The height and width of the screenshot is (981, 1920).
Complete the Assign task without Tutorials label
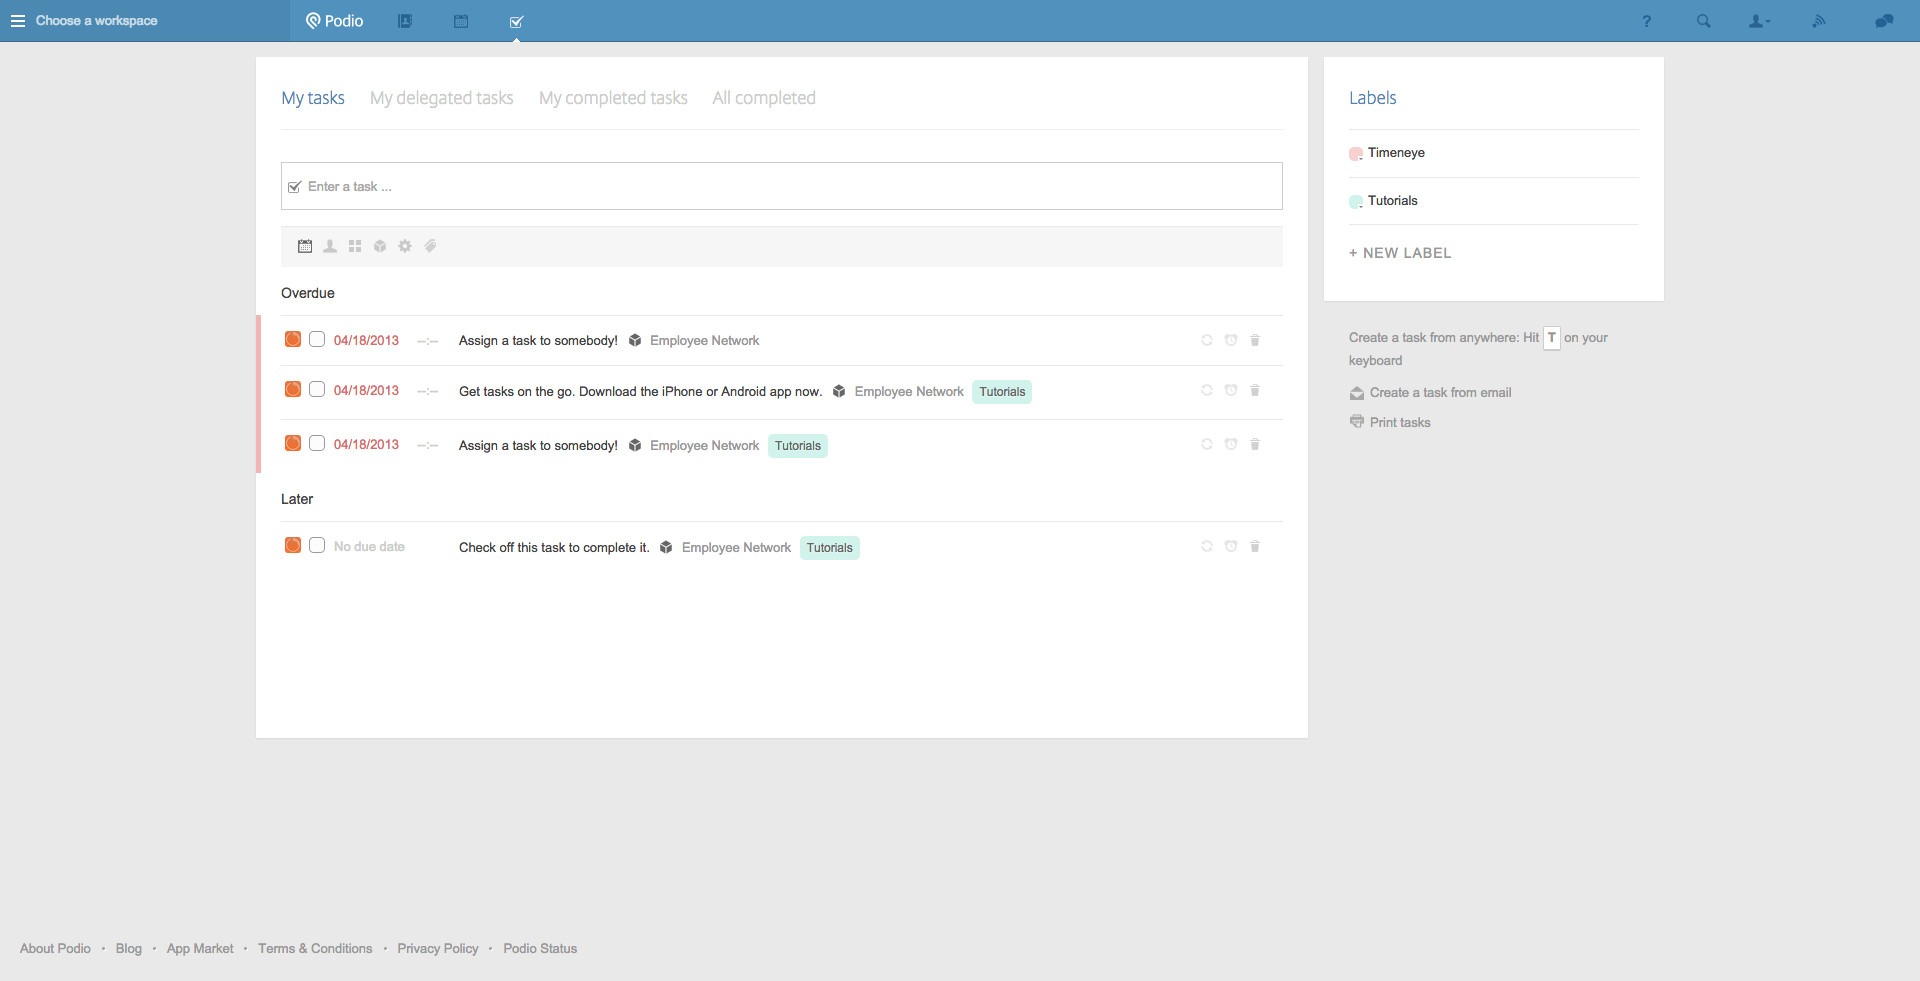(x=317, y=339)
